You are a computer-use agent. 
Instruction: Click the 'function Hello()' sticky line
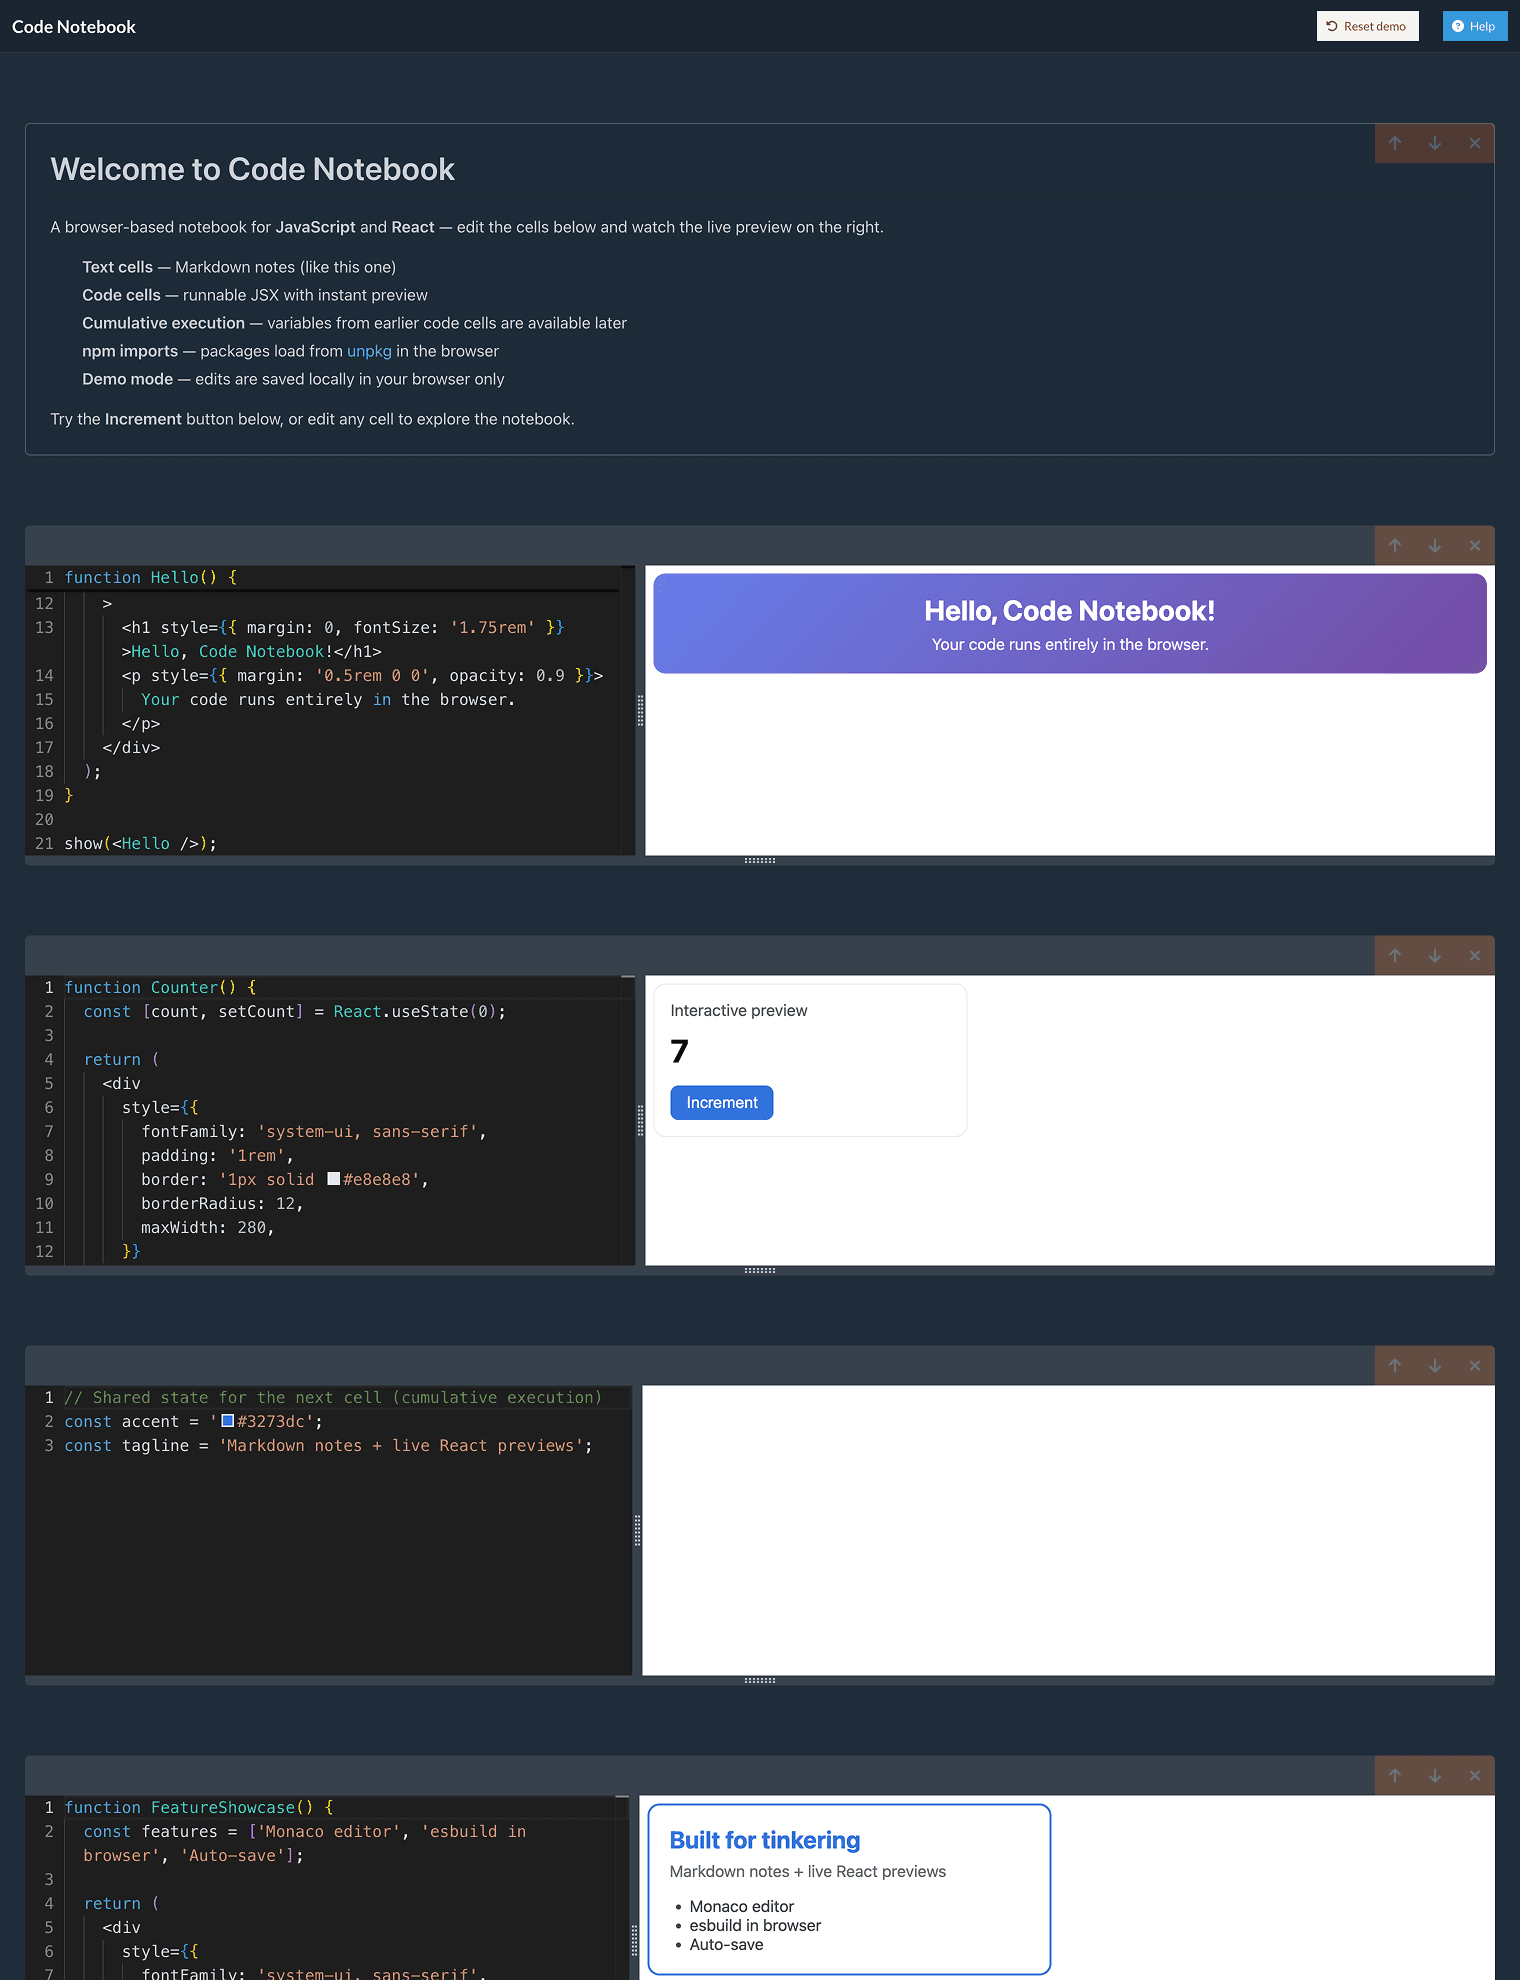(151, 577)
